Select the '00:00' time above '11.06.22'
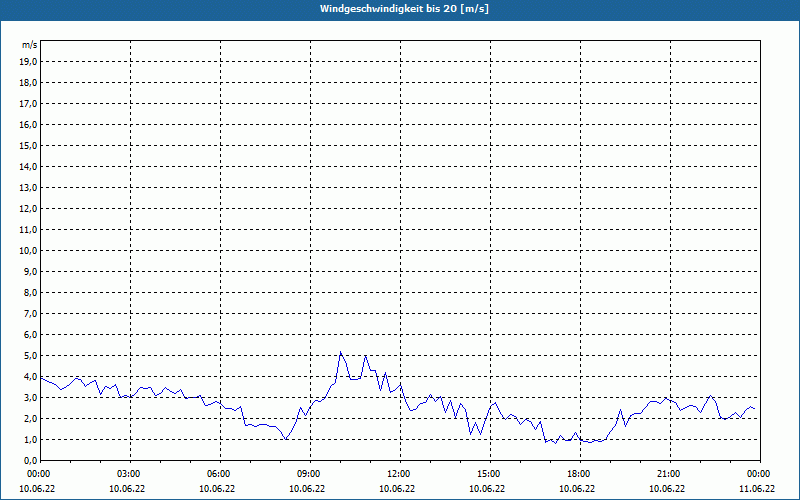800x500 pixels. click(x=759, y=474)
